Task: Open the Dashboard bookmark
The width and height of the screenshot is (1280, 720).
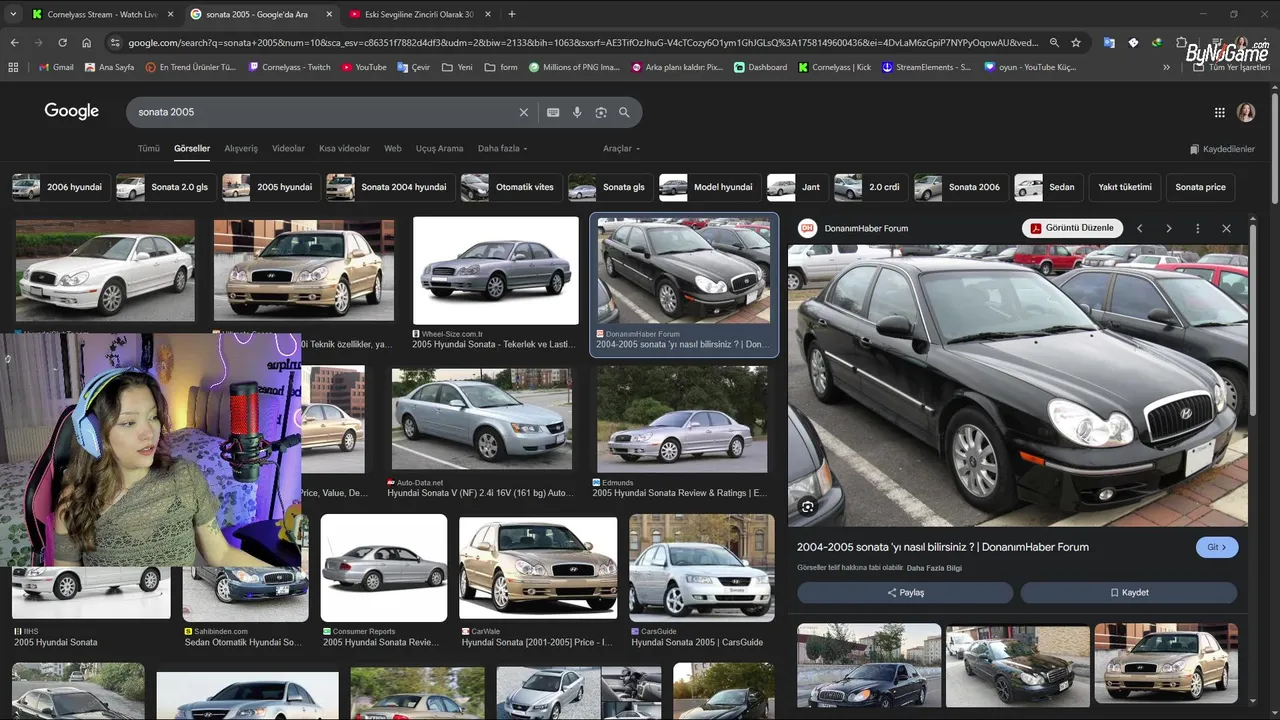Action: 760,67
